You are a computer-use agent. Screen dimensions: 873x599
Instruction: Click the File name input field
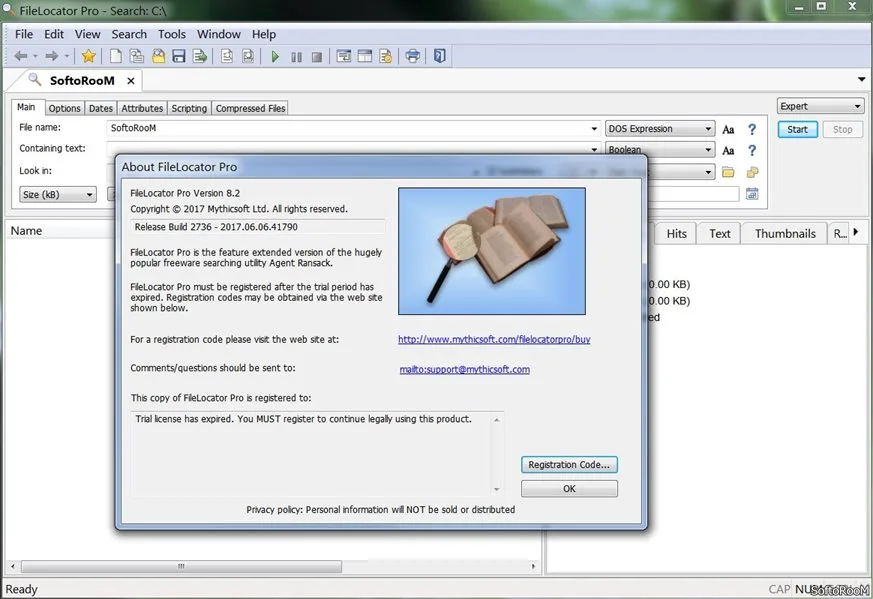coord(348,128)
